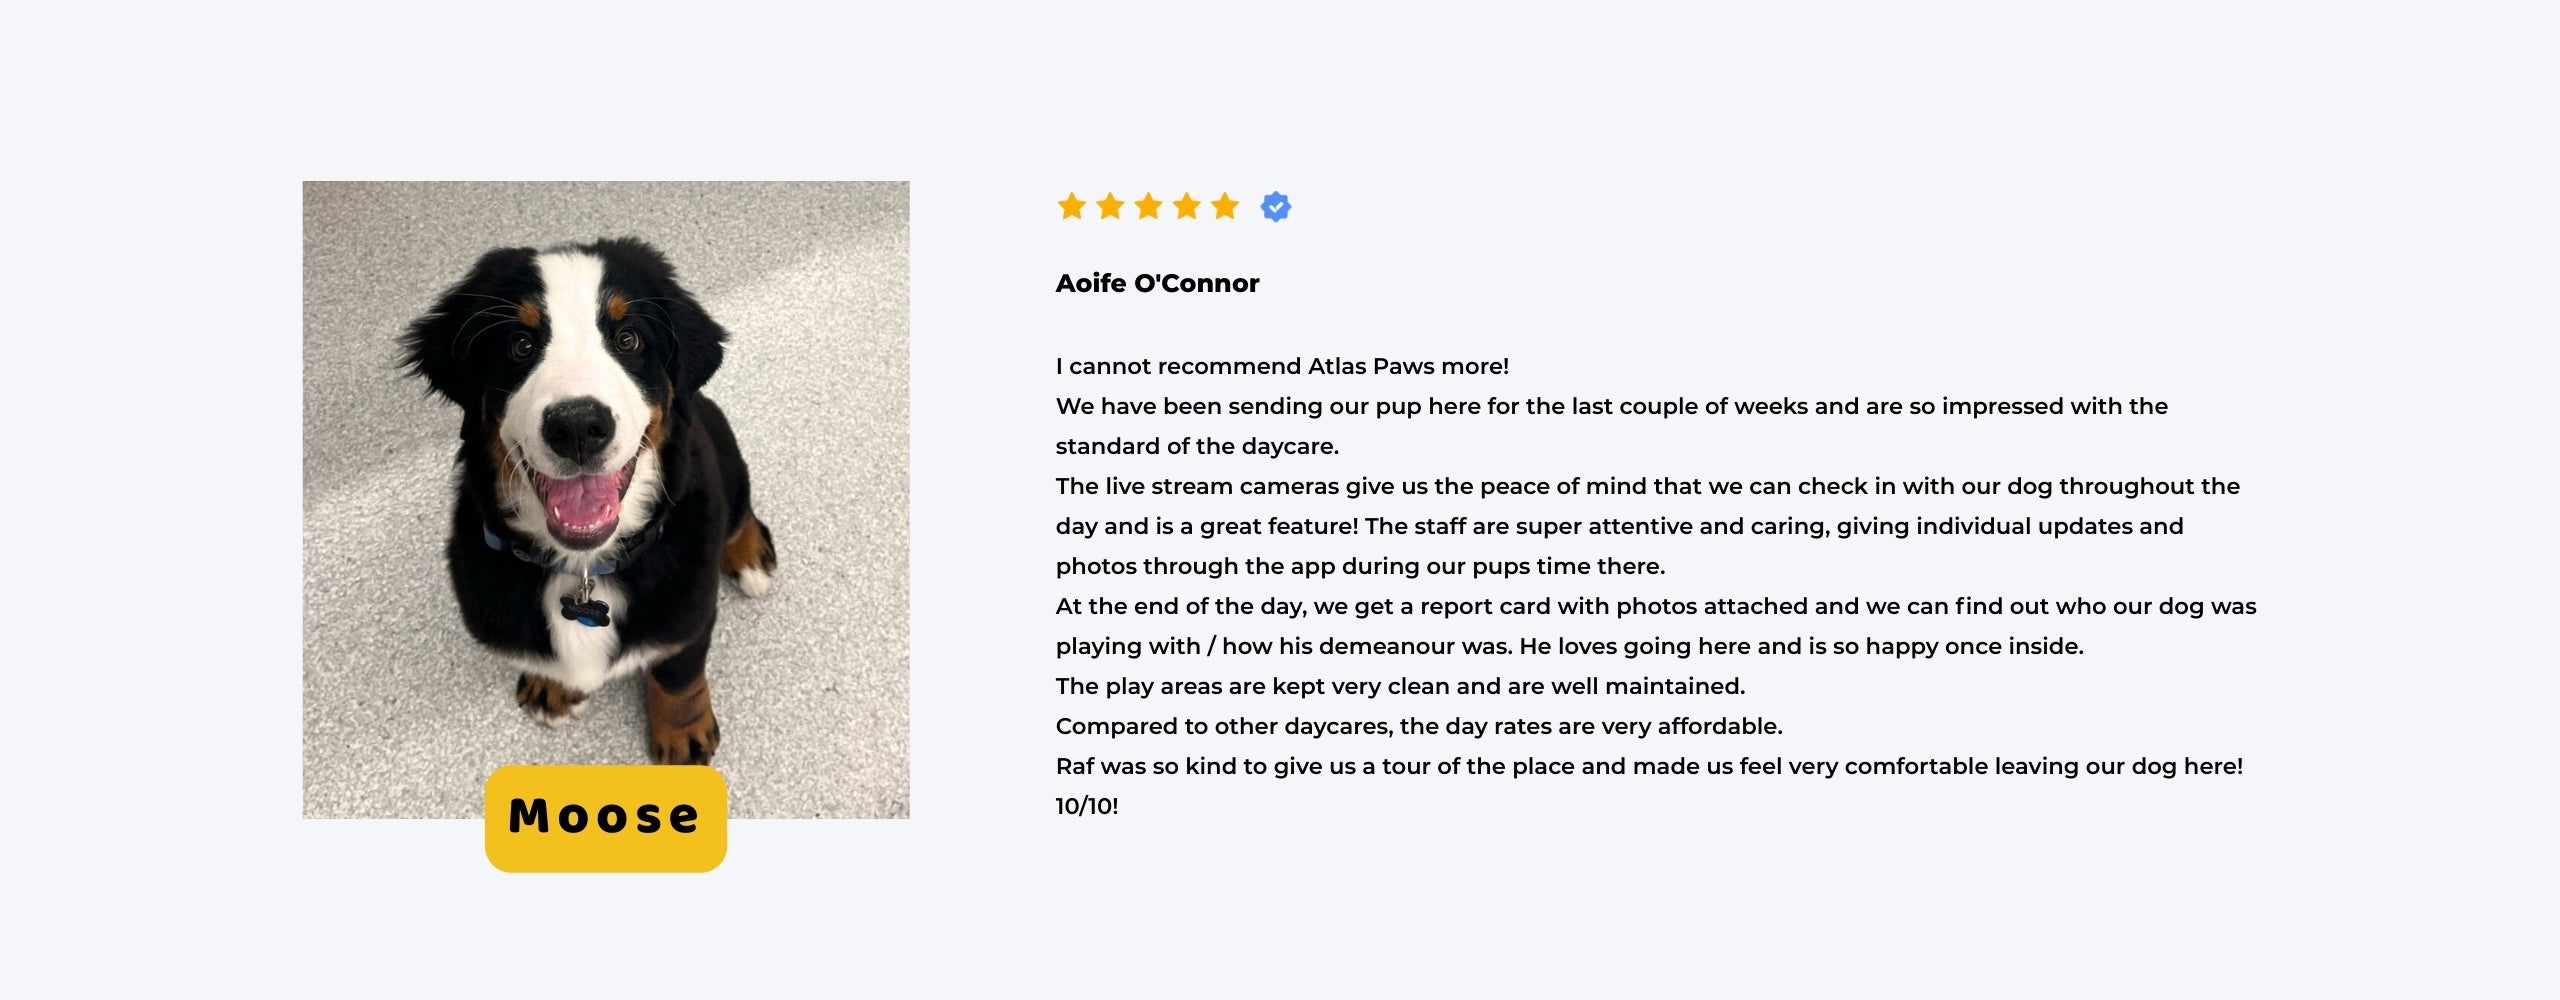Click the line starting 'The live stream cameras'
This screenshot has height=1000, width=2560.
[1648, 486]
